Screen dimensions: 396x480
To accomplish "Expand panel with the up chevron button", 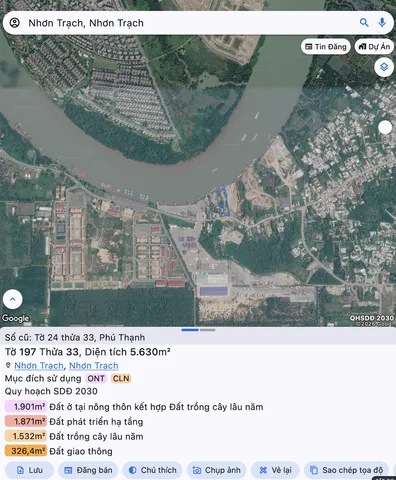I will 13,299.
